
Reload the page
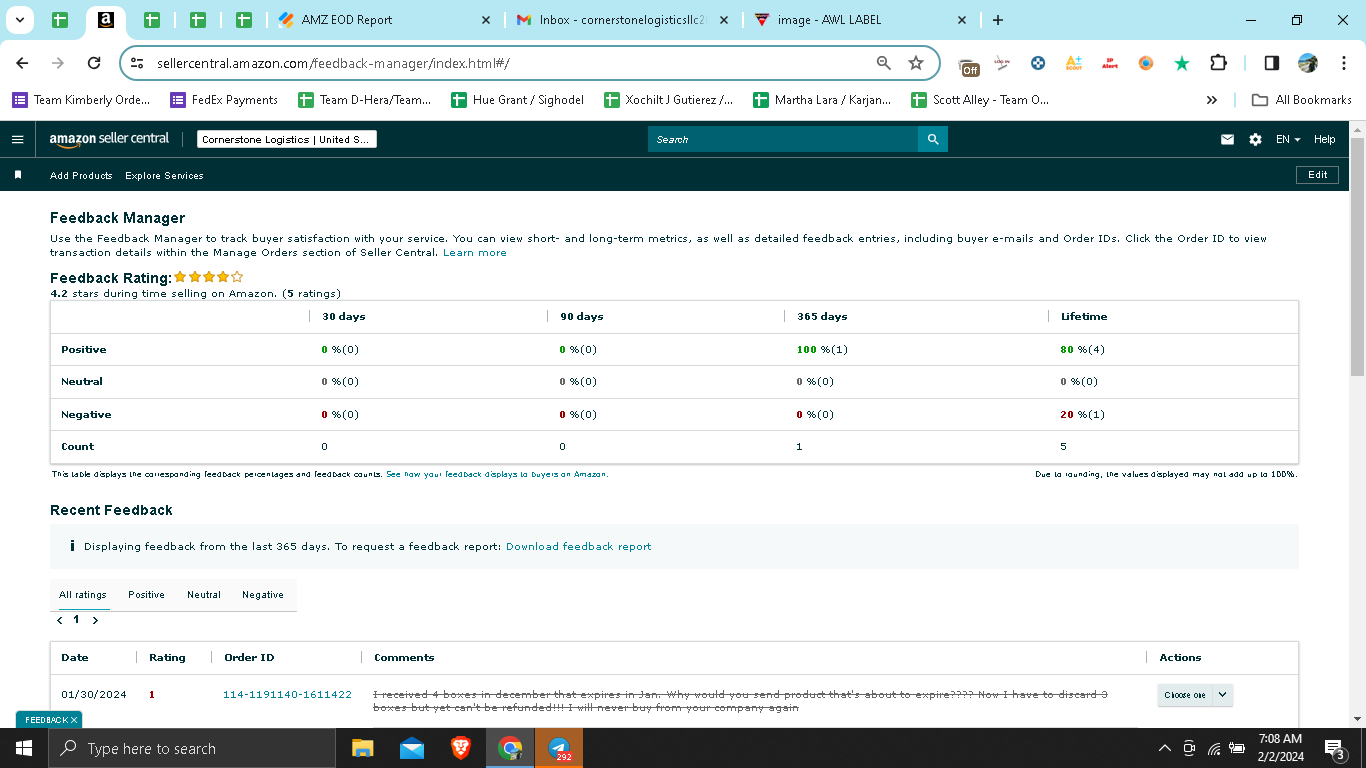coord(94,63)
